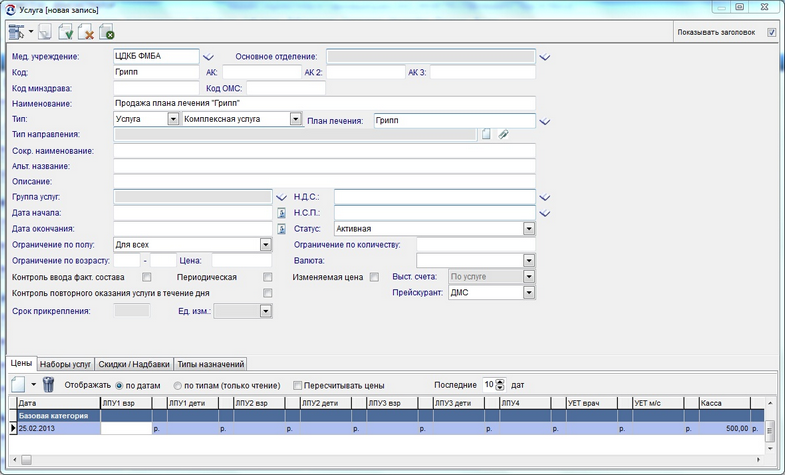Expand the Ед. изм. dropdown
Screen dimensions: 785x475
click(266, 311)
